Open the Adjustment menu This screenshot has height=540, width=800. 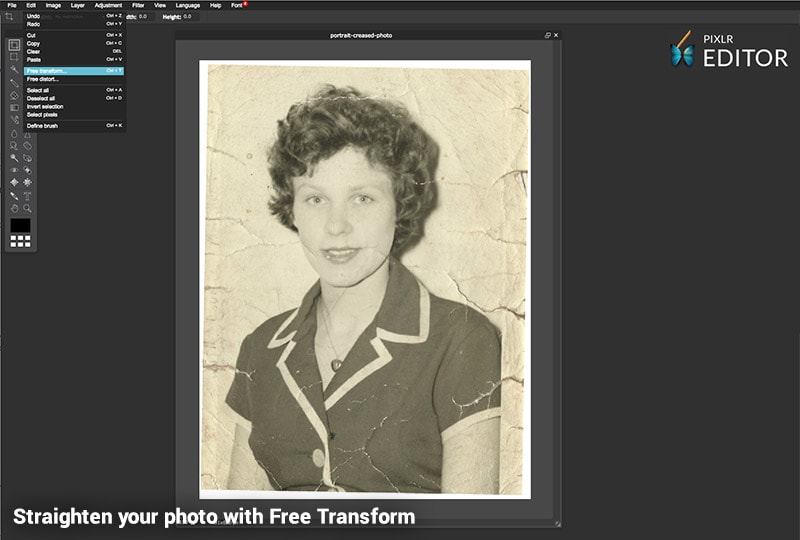pos(108,5)
